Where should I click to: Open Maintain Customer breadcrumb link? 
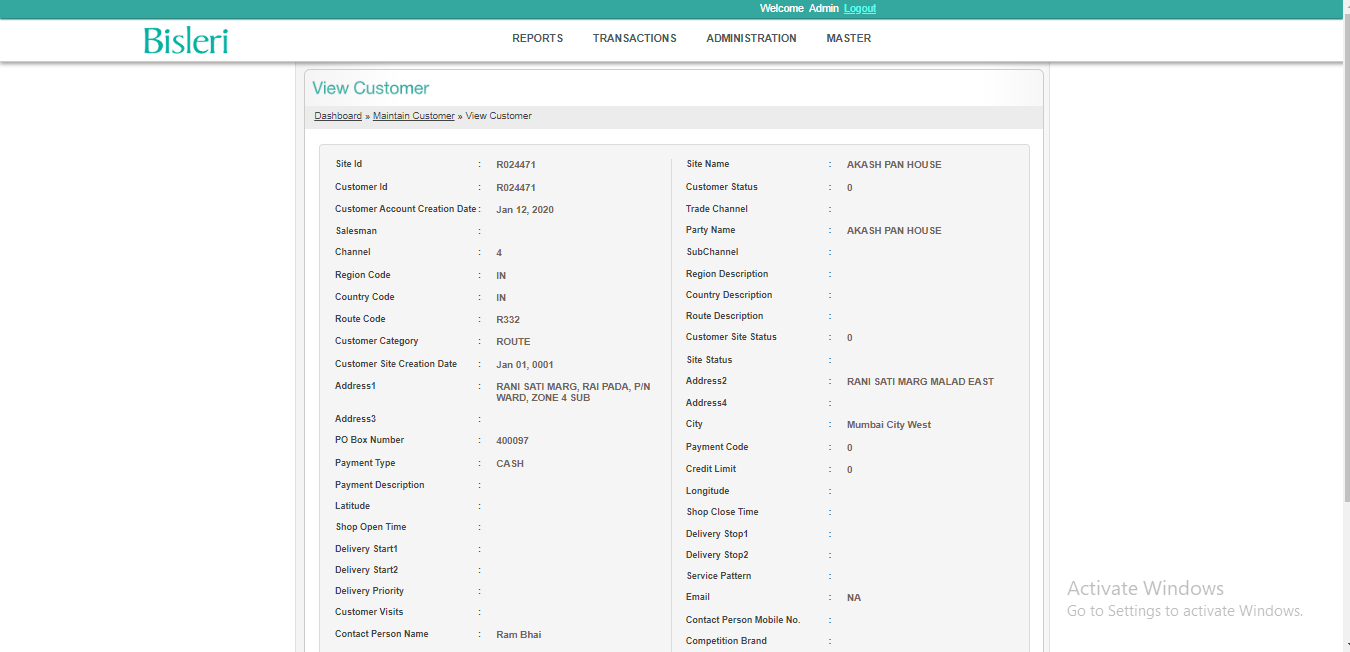[413, 116]
